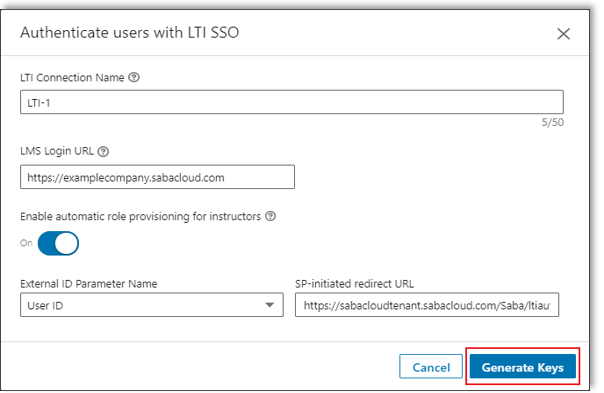Image resolution: width=604 pixels, height=393 pixels.
Task: Open help icon next to LMS Login URL
Action: click(x=103, y=151)
